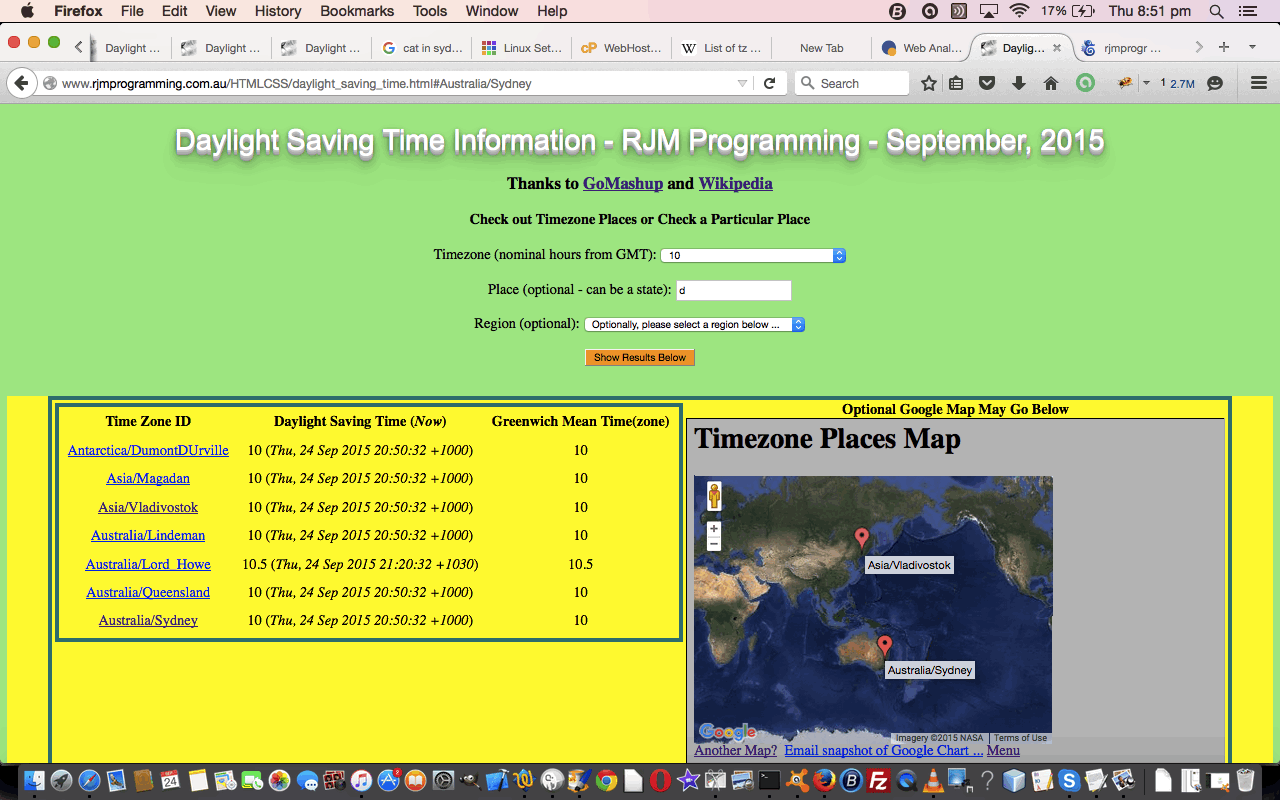Open the Firefox hamburger menu

point(1258,84)
